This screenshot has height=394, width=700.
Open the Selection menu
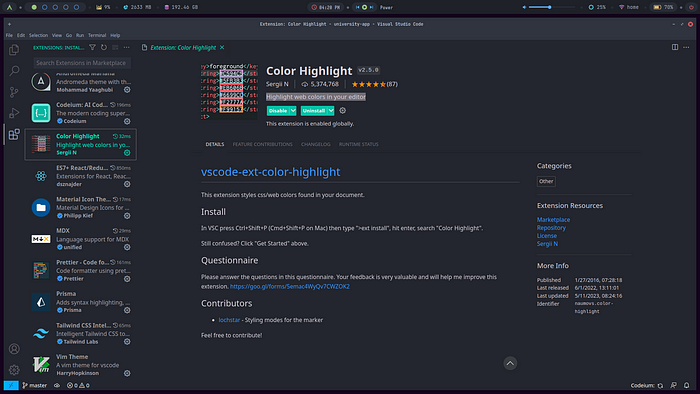click(x=38, y=35)
